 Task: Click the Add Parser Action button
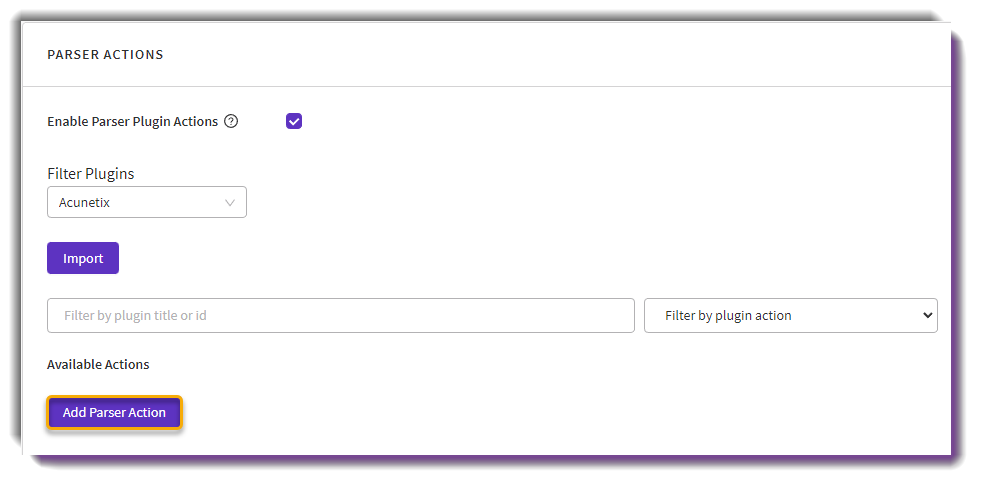click(114, 412)
